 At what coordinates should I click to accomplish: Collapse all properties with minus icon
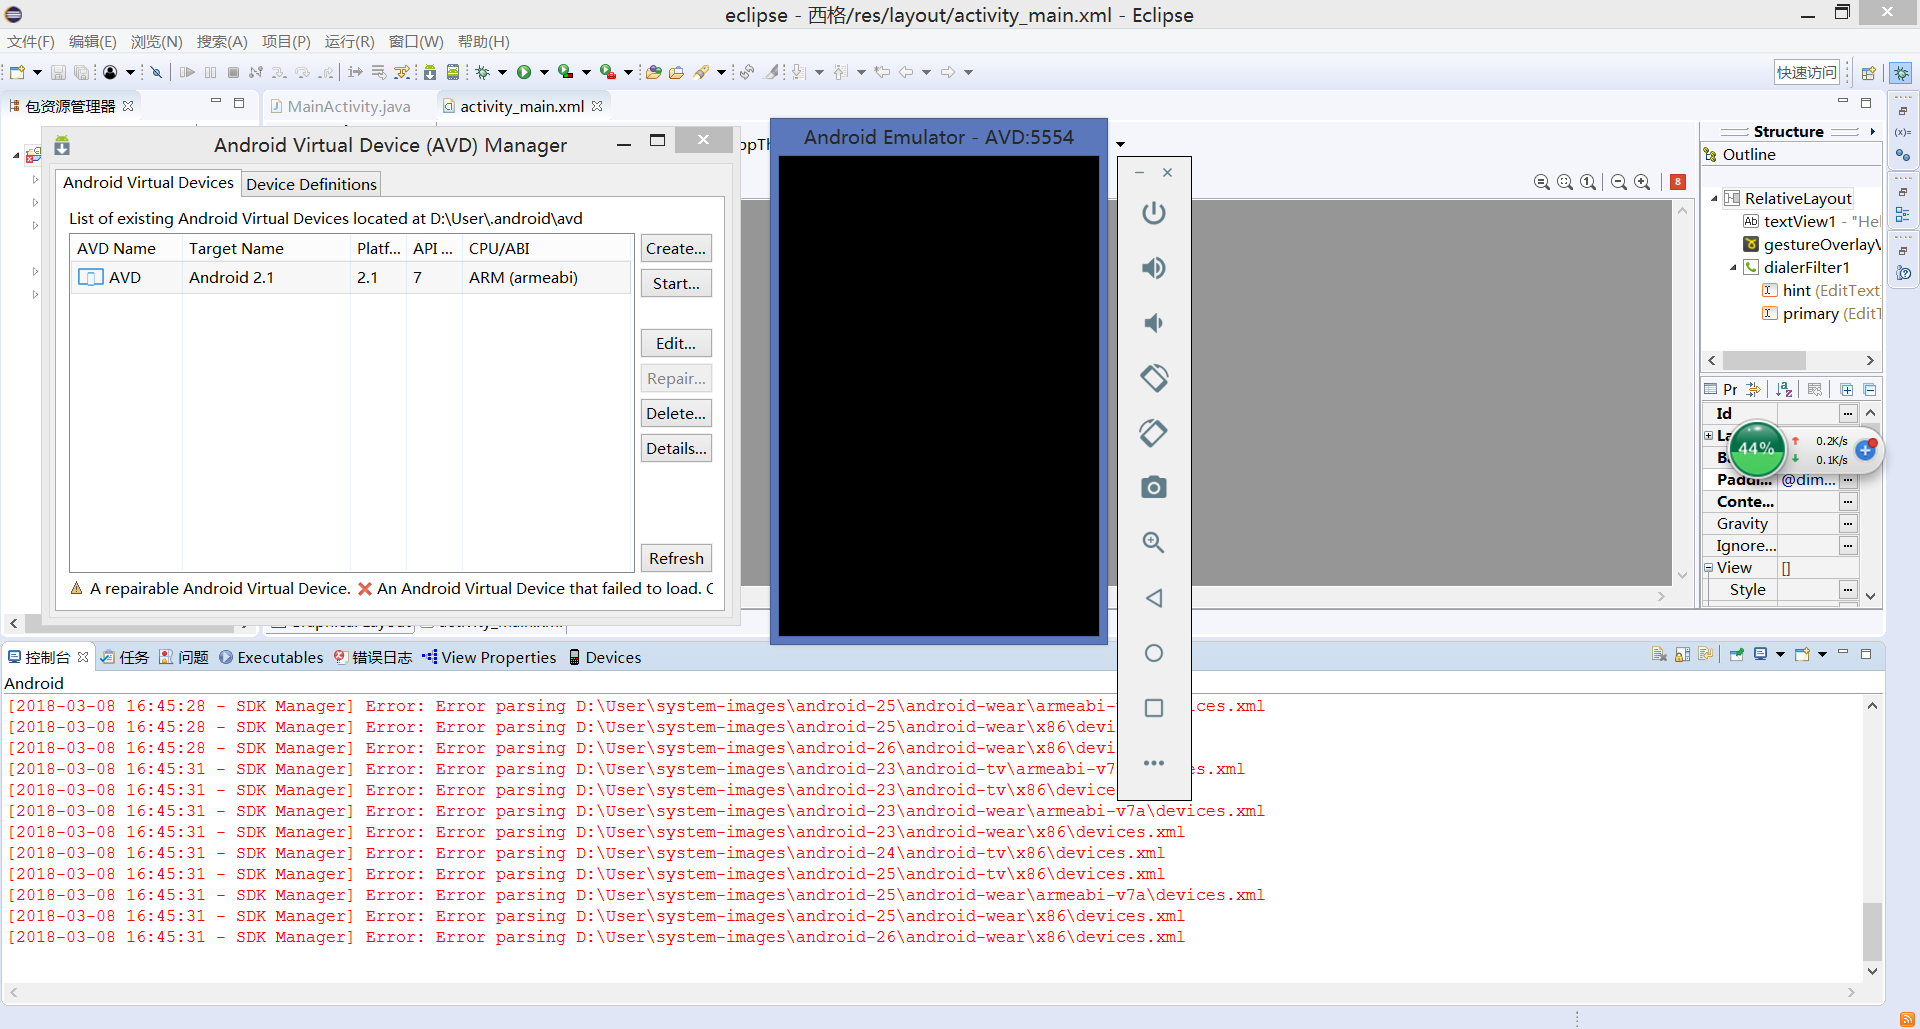[x=1870, y=389]
